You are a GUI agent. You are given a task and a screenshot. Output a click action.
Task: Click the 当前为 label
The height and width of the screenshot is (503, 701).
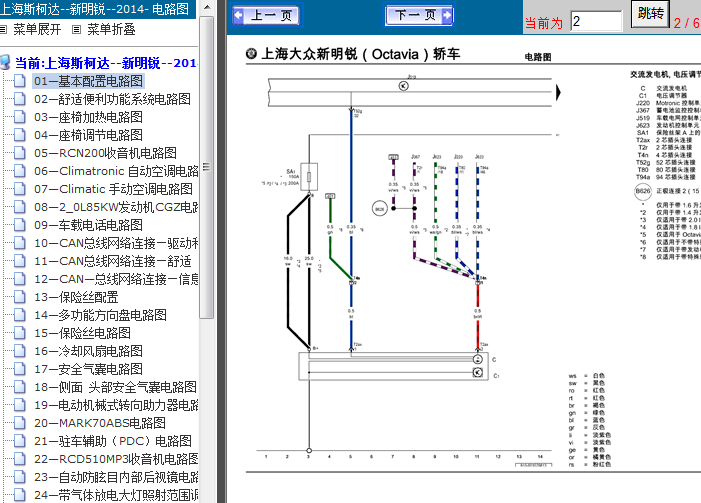(544, 23)
